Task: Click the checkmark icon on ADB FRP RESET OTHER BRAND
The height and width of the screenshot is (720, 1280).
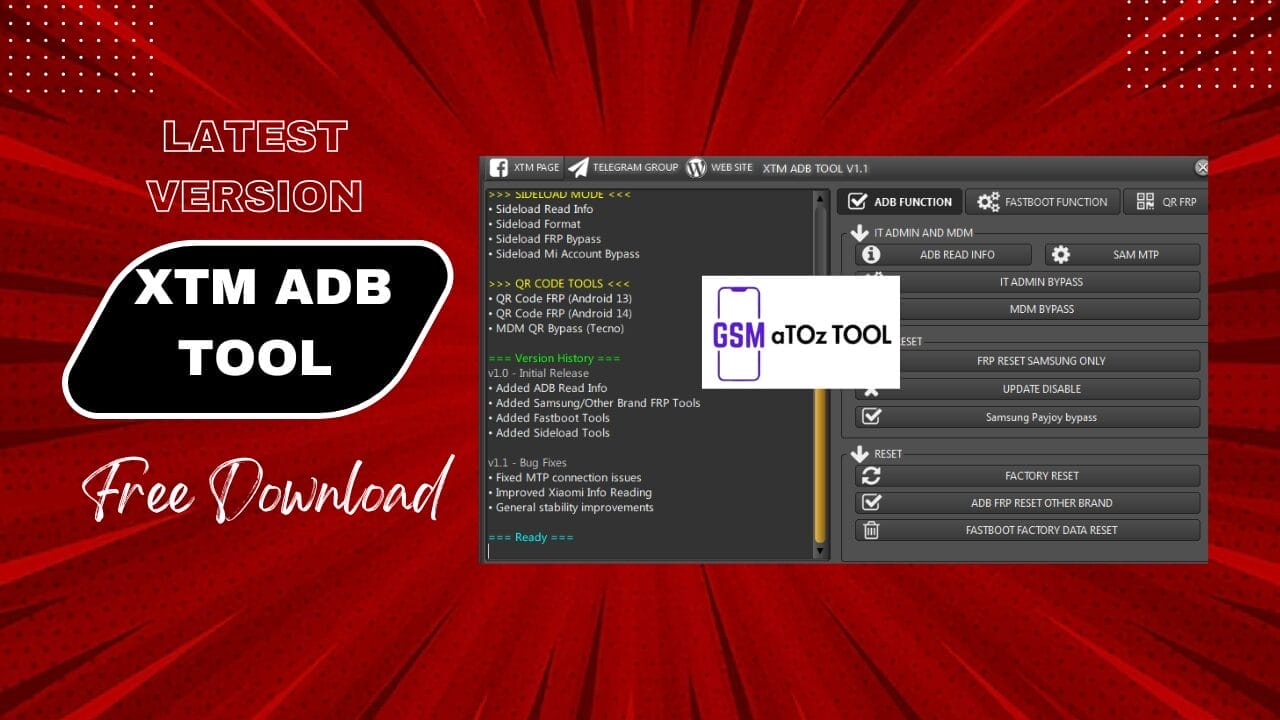Action: pyautogui.click(x=871, y=503)
